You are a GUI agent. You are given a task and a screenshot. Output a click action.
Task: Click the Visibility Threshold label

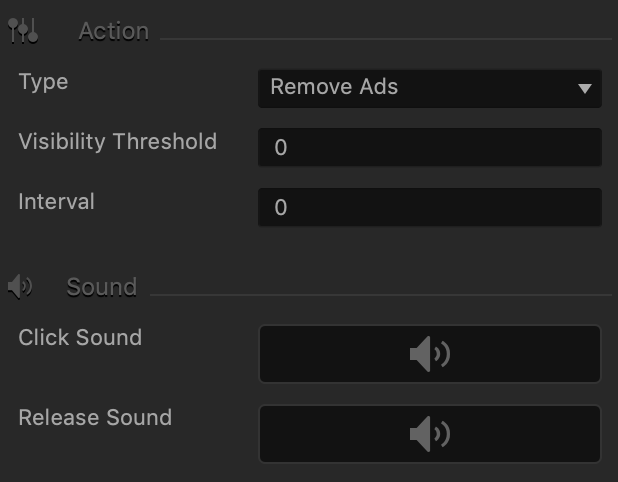[x=118, y=141]
